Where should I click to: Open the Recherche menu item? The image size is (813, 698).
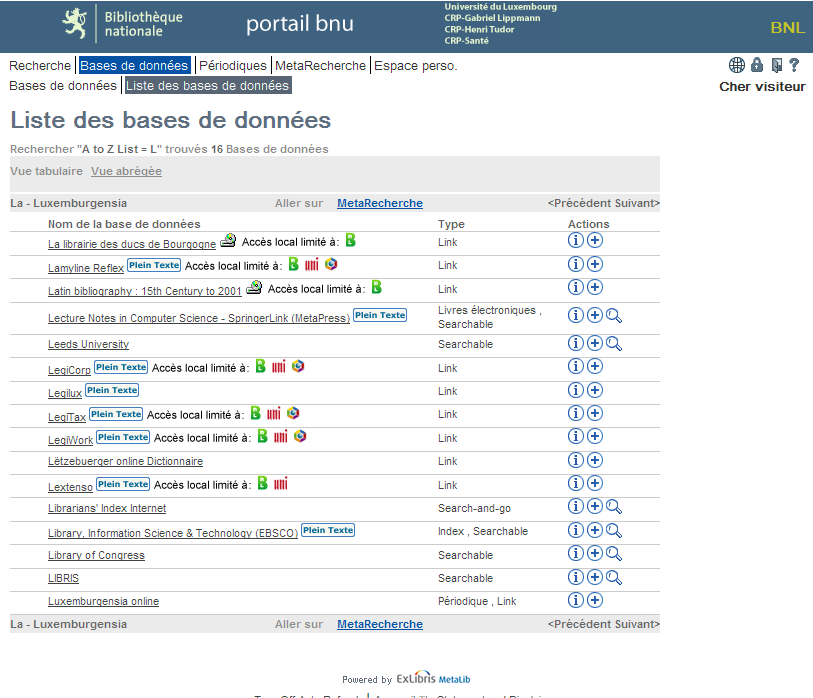pyautogui.click(x=40, y=66)
